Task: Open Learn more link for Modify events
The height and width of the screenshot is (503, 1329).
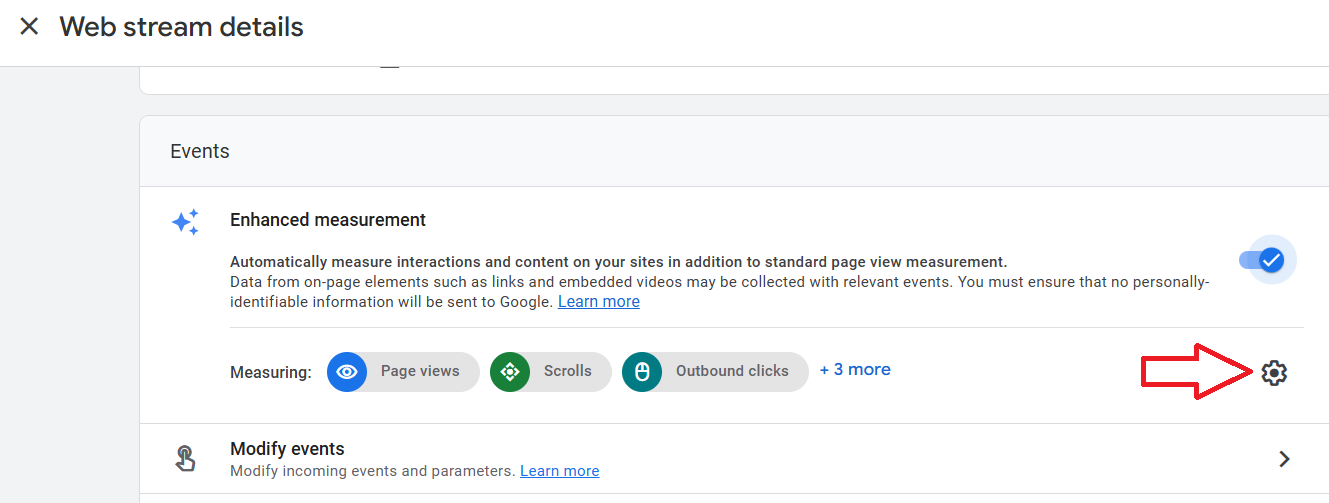Action: coord(559,471)
